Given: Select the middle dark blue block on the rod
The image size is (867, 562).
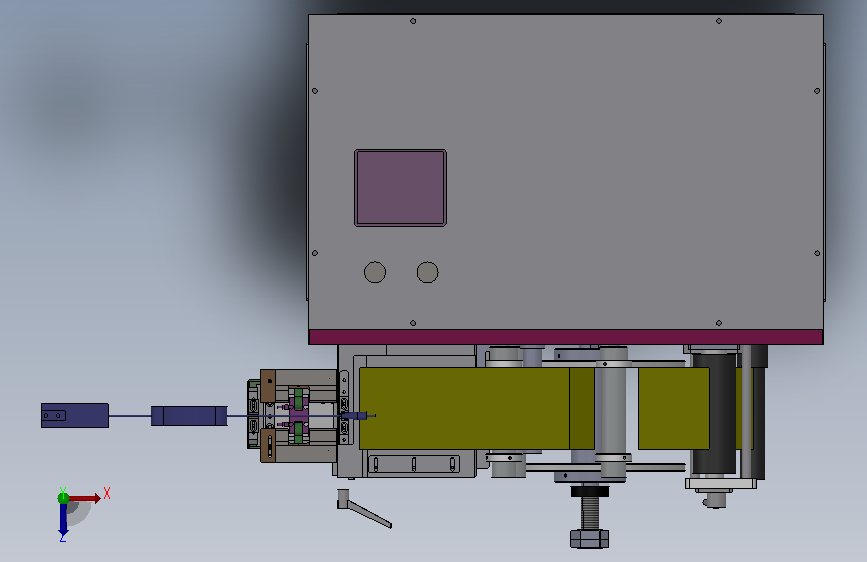Looking at the screenshot, I should [x=189, y=416].
